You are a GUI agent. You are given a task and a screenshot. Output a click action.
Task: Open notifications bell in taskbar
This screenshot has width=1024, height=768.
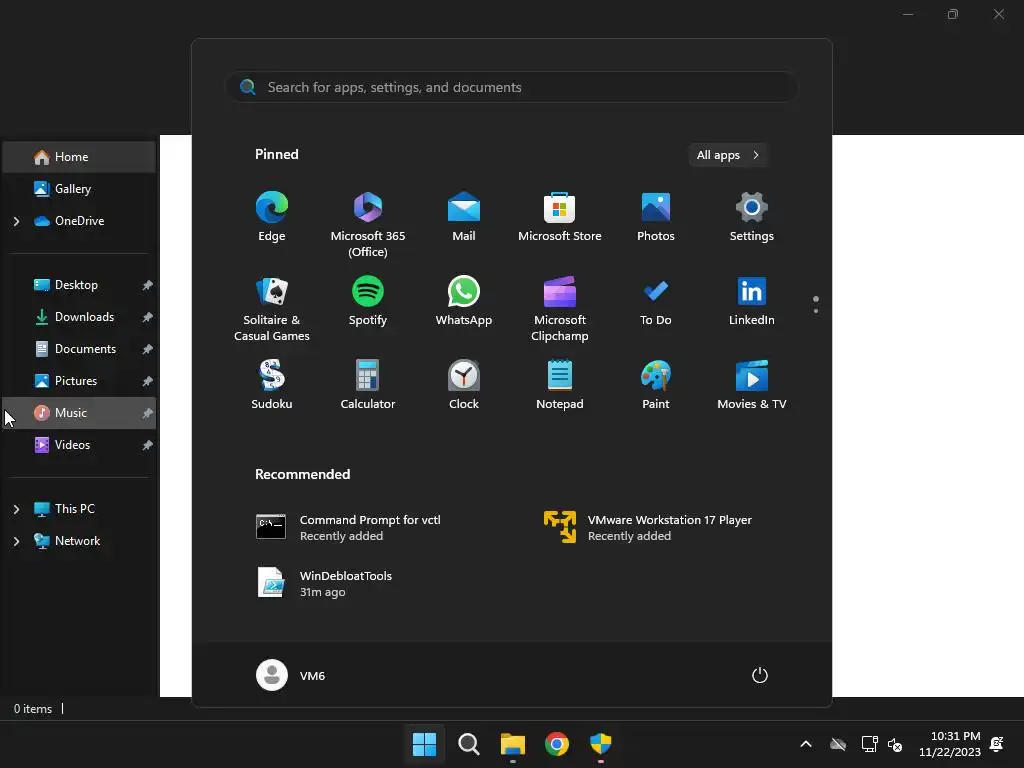pos(997,744)
